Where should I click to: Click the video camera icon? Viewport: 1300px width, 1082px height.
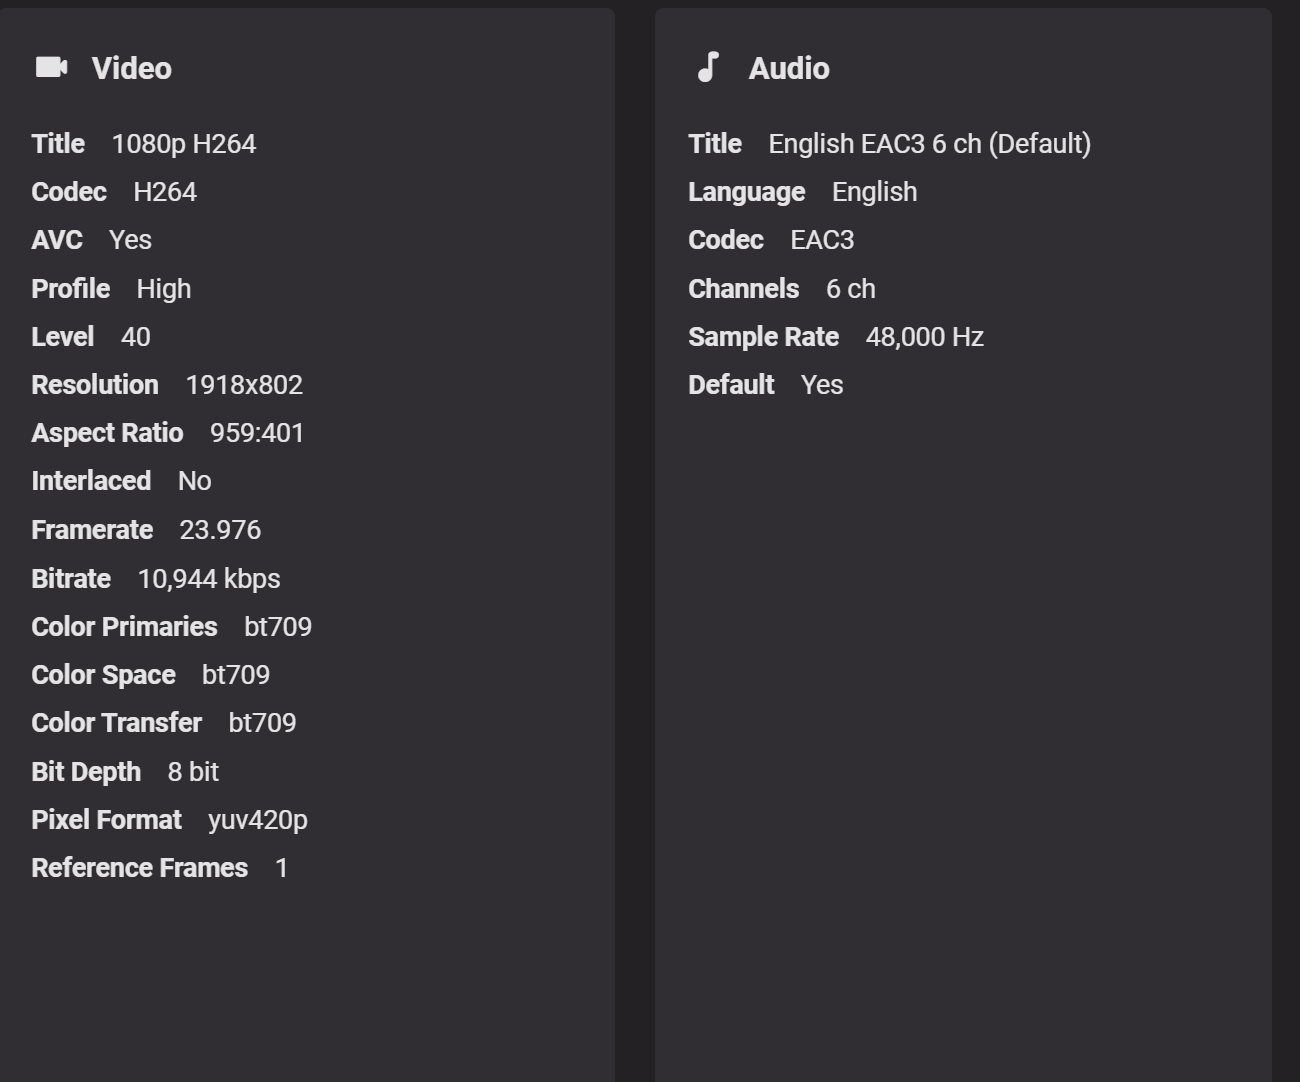click(51, 67)
